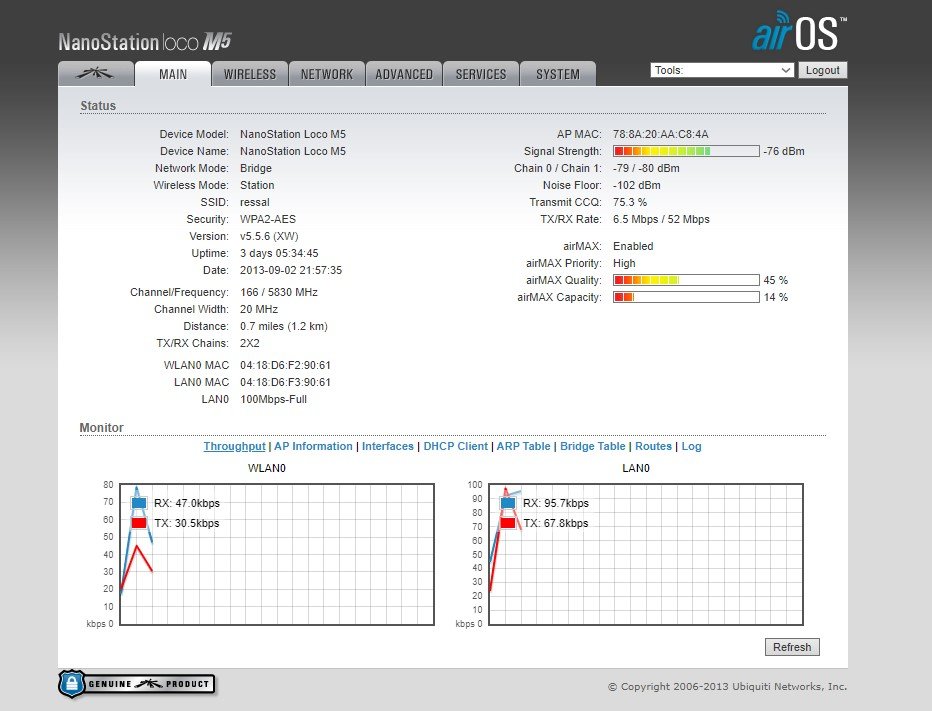Click the red TX legend square in LAN0 graph
Viewport: 932px width, 711px height.
508,523
